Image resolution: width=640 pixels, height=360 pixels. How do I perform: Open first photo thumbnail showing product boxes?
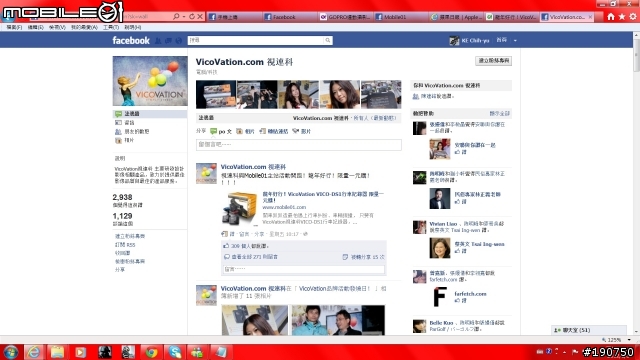coord(216,94)
